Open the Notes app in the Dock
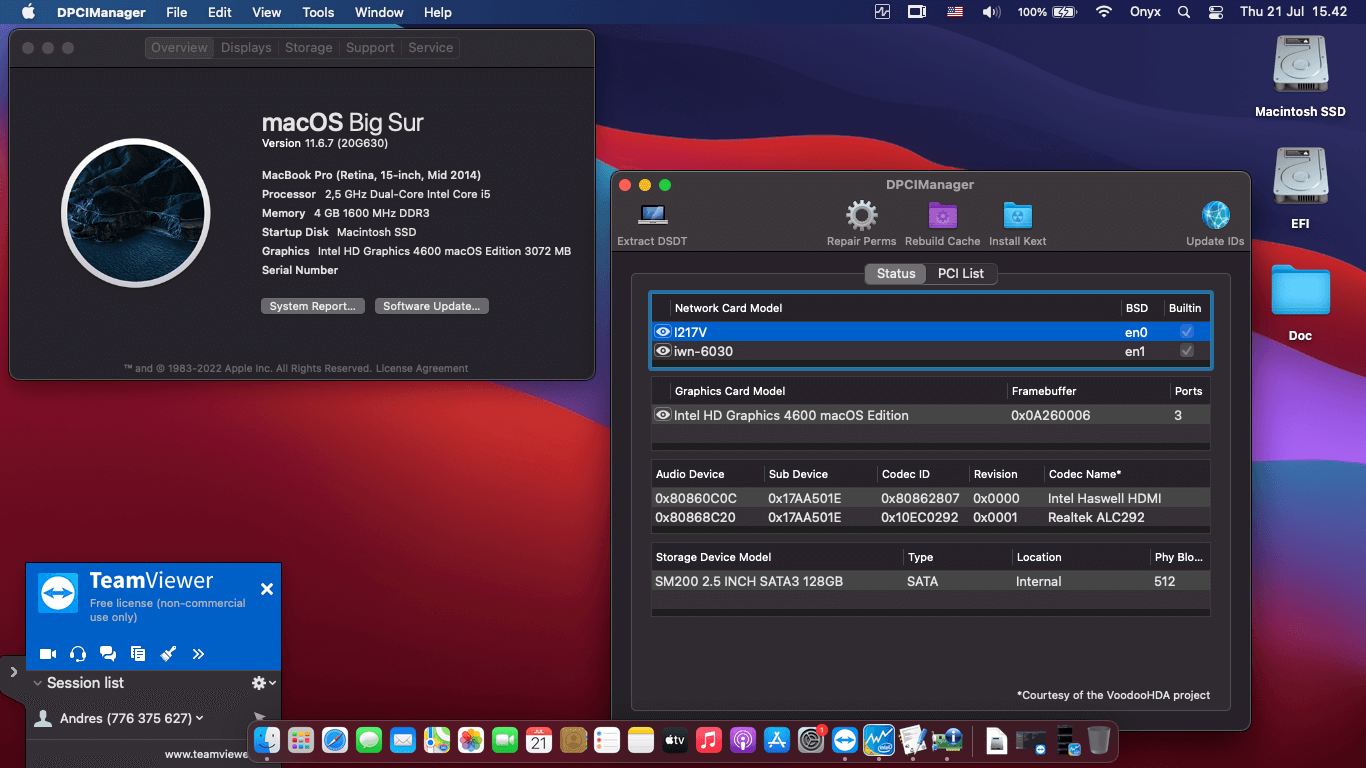 (641, 740)
